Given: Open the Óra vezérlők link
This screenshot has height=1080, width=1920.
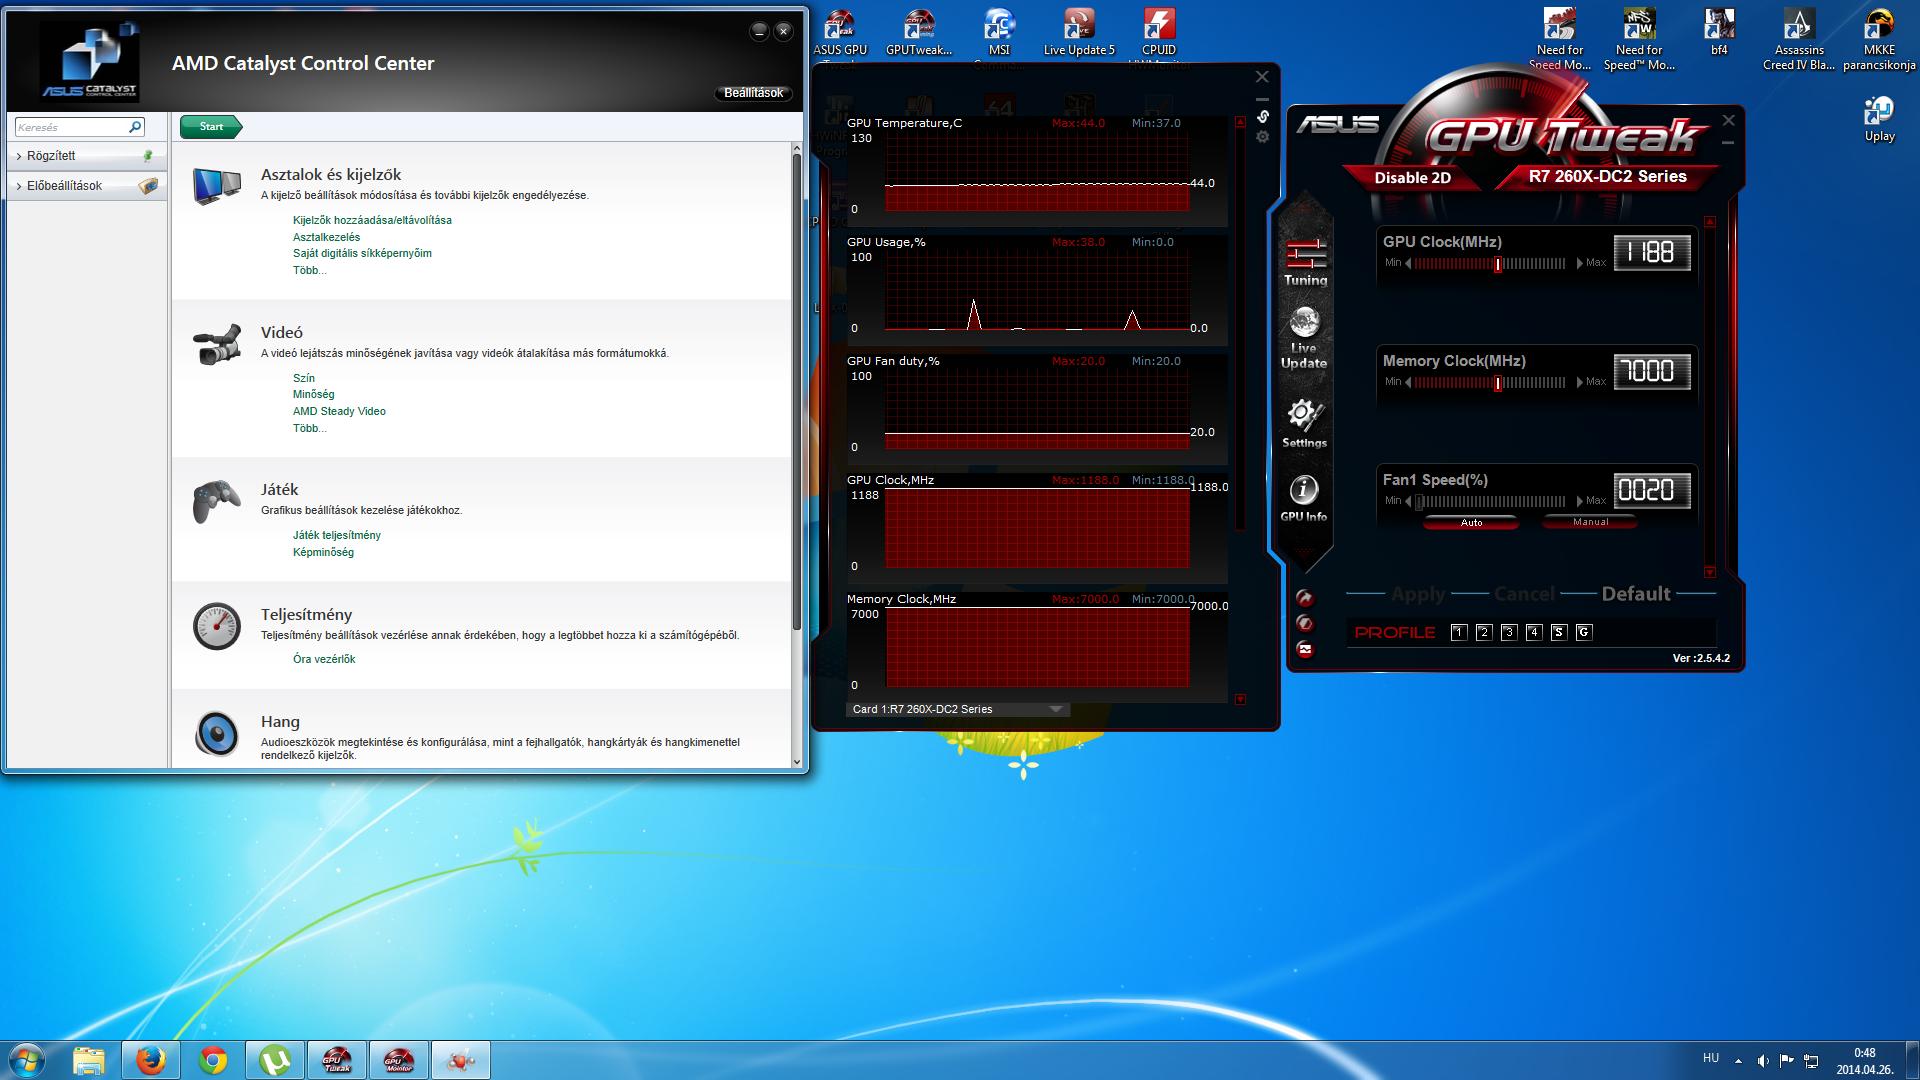Looking at the screenshot, I should (x=324, y=659).
